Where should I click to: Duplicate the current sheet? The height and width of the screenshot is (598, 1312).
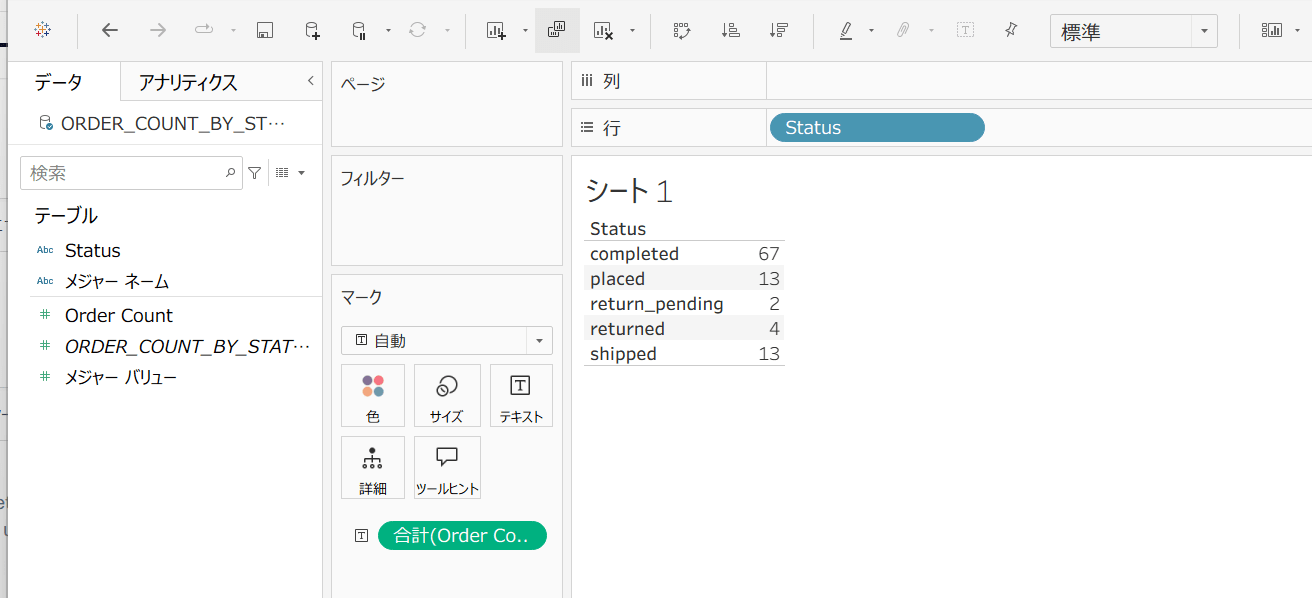click(x=557, y=30)
